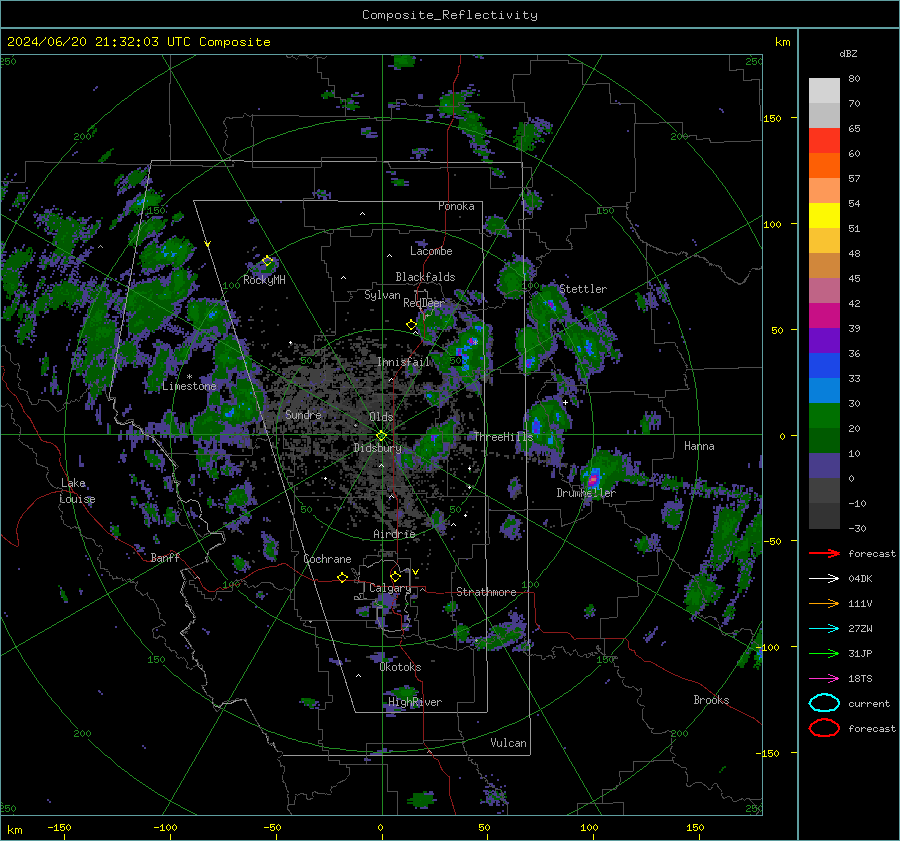Viewport: 900px width, 841px height.
Task: Click the Lacombe label
Action: pos(431,251)
